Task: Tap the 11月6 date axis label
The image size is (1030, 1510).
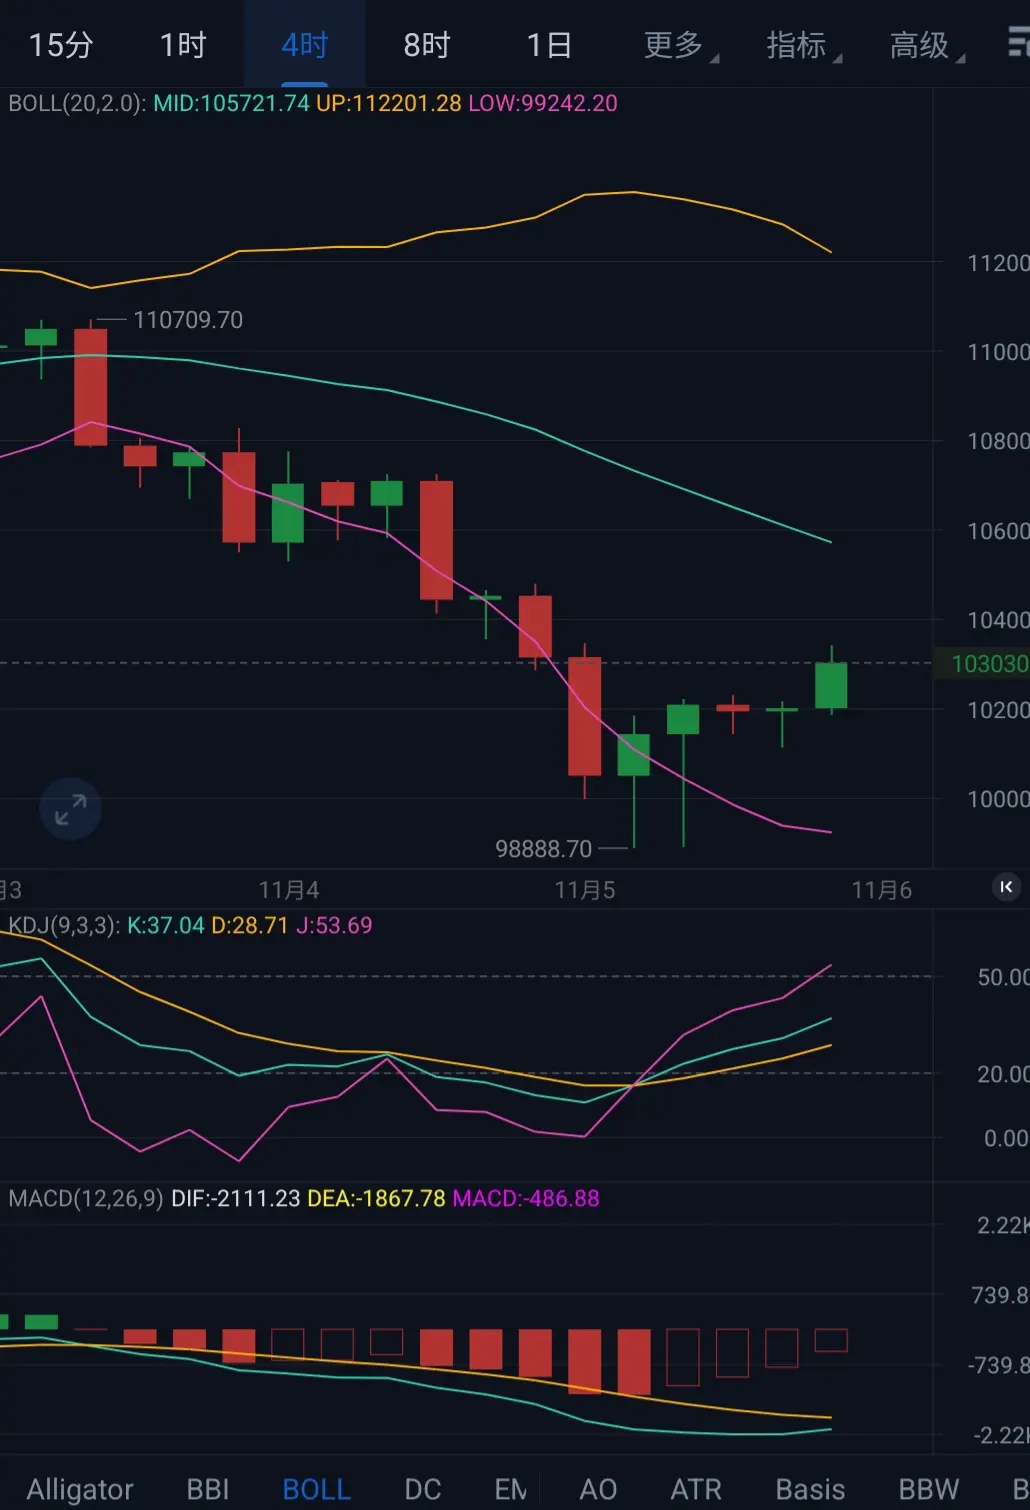Action: (881, 890)
